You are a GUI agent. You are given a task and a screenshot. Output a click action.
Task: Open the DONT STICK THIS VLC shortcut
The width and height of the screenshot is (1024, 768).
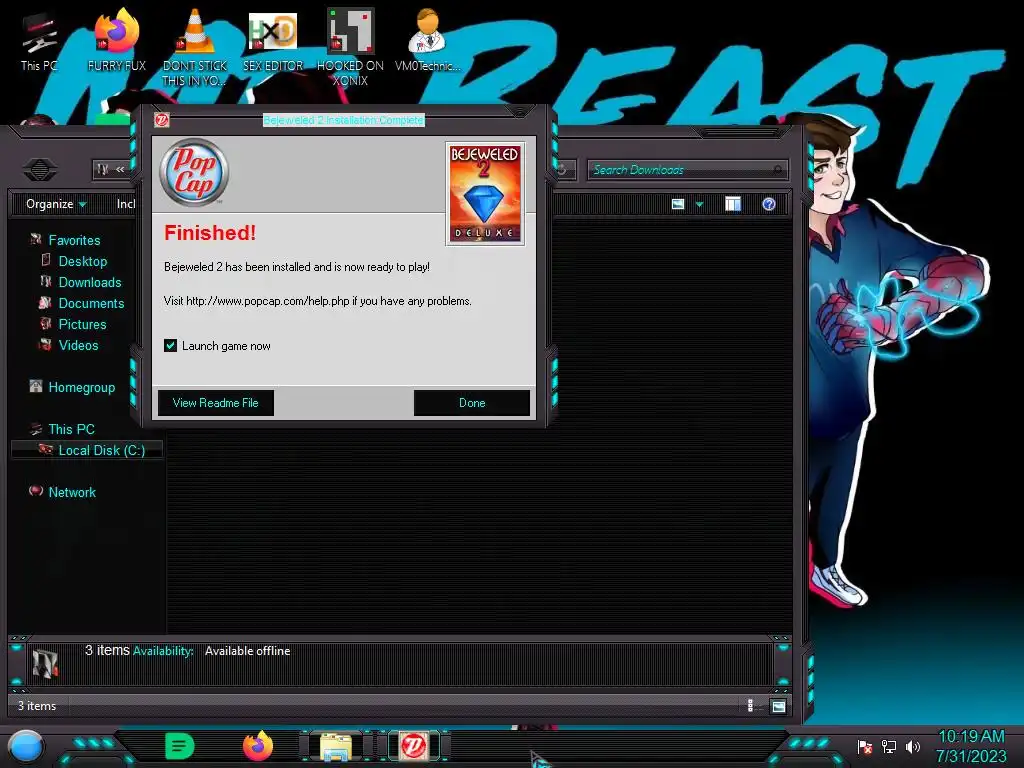[195, 47]
